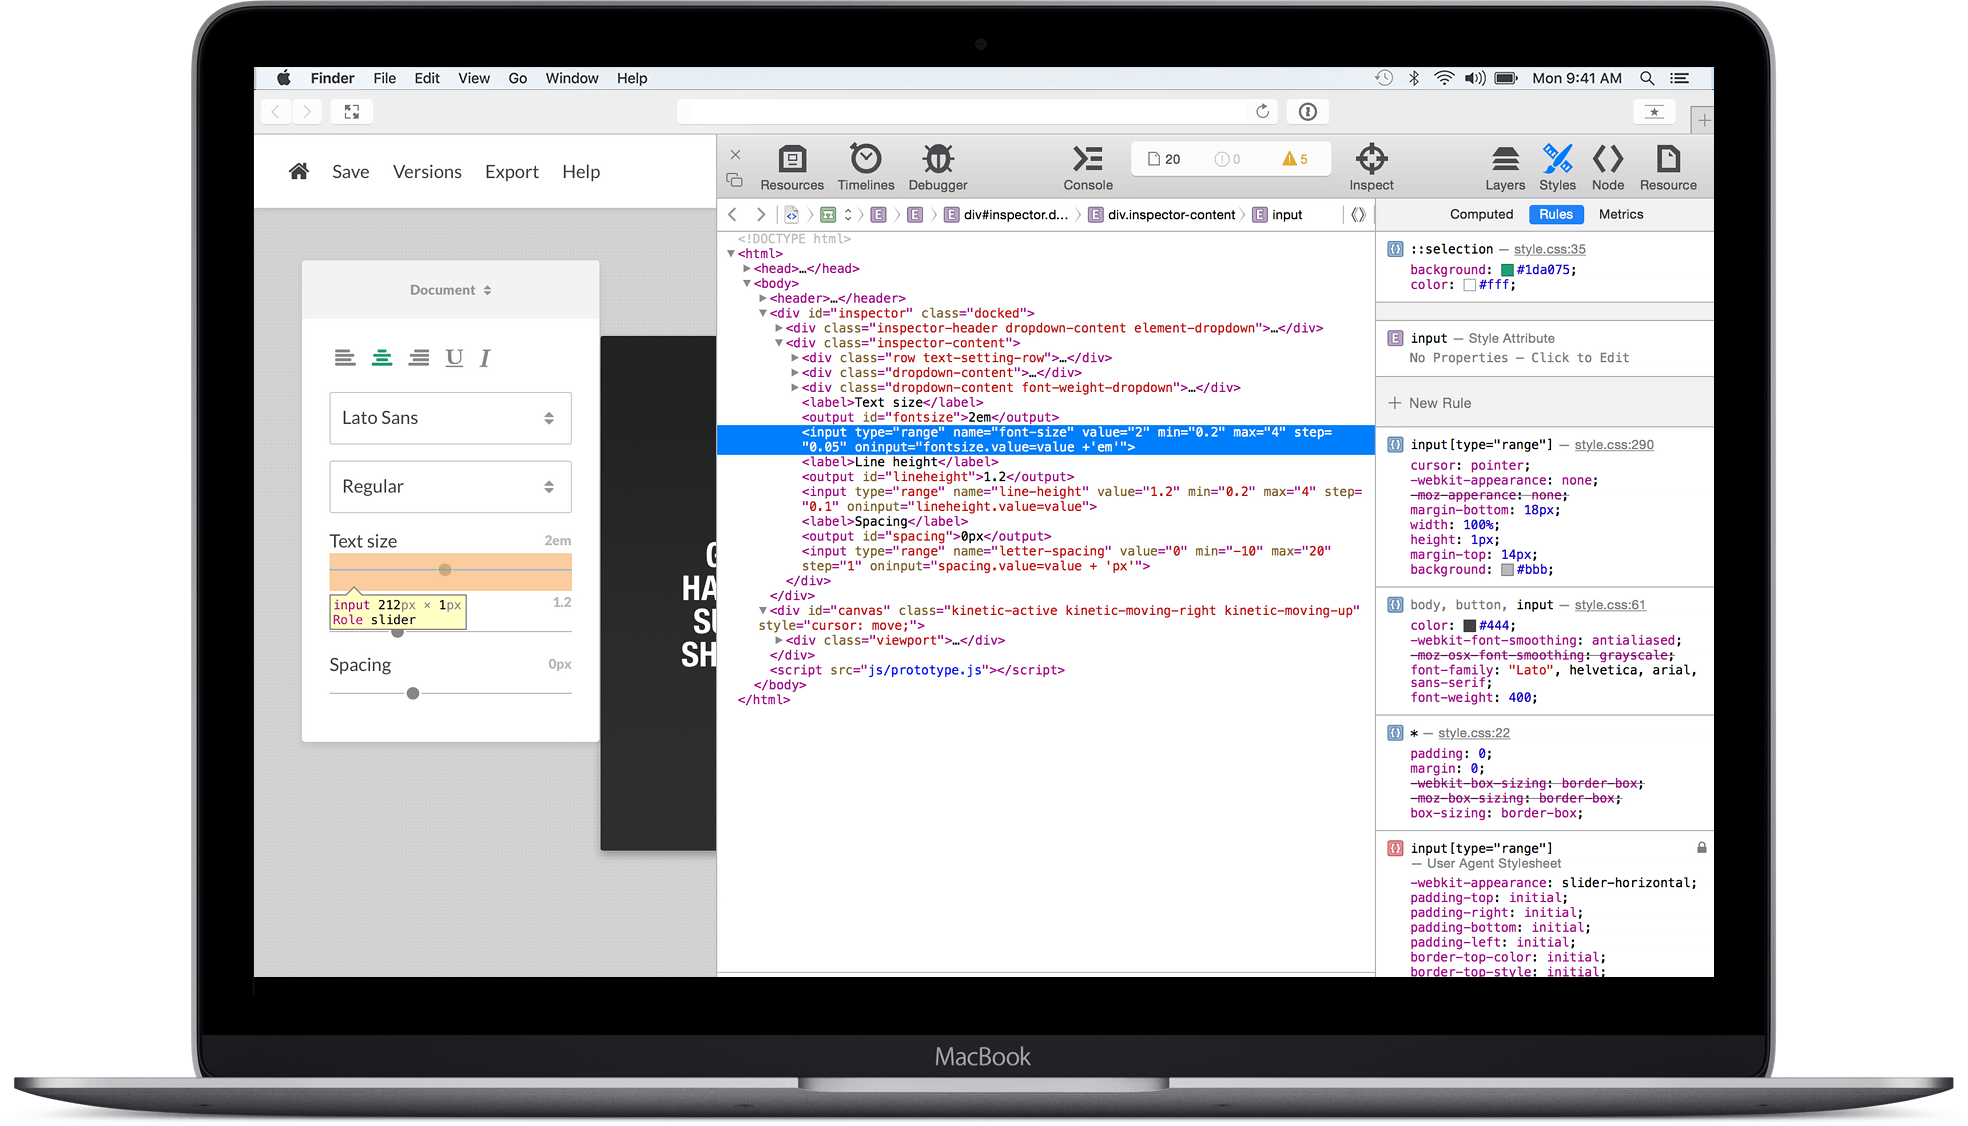
Task: Collapse the html node in DOM tree
Action: (x=731, y=254)
